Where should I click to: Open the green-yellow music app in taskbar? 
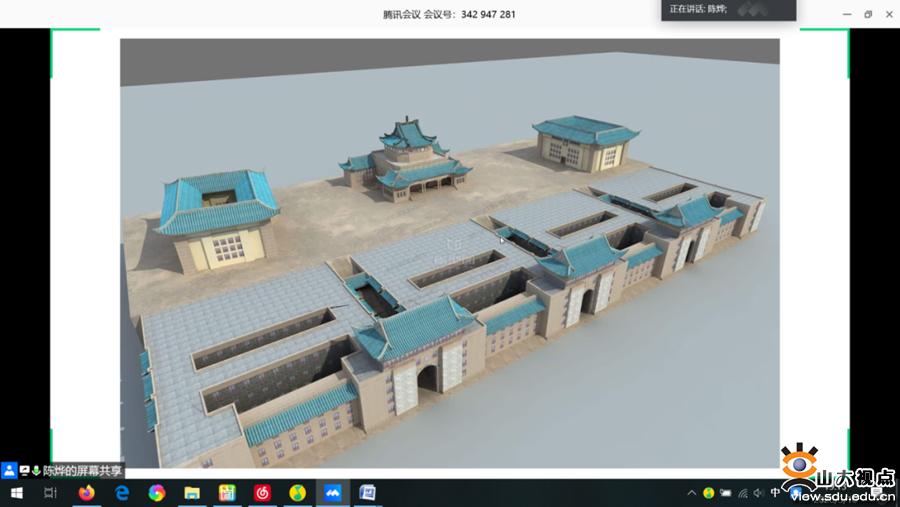[x=297, y=493]
